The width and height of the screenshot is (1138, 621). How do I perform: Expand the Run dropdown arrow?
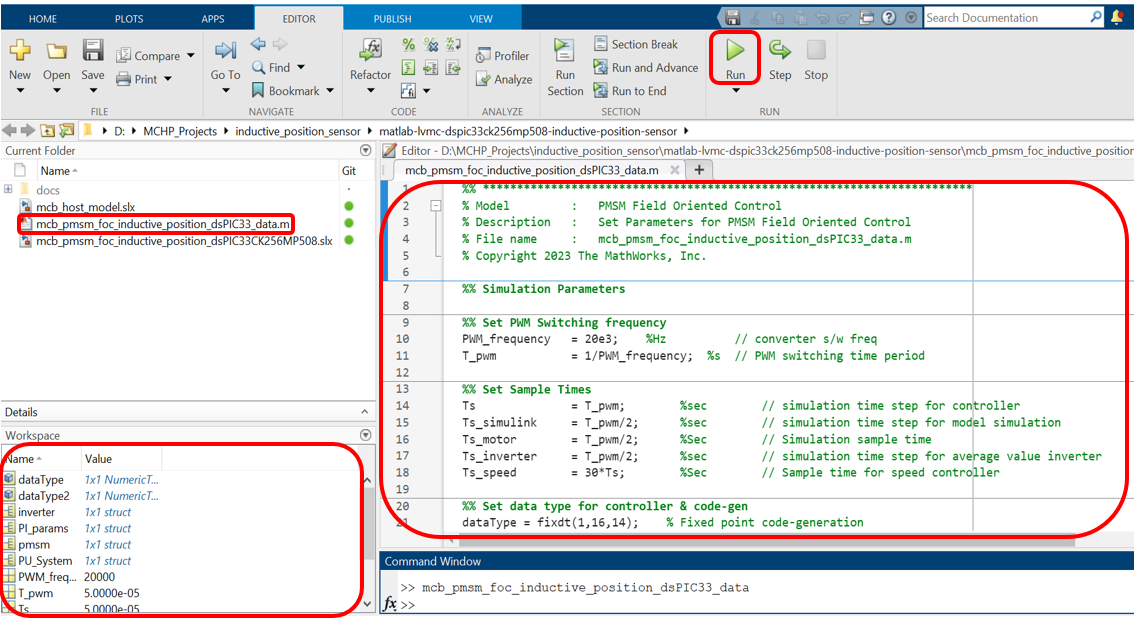click(x=735, y=91)
